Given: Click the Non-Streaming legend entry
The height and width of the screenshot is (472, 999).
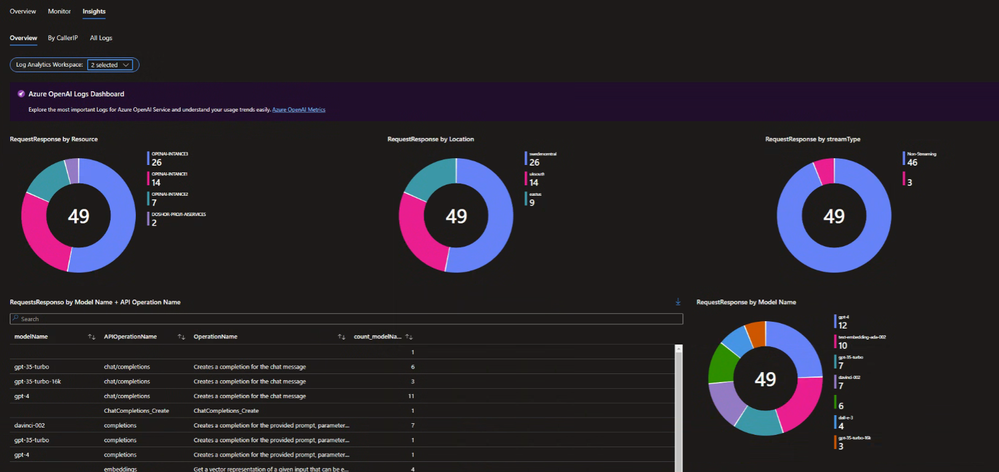Looking at the screenshot, I should tap(919, 159).
